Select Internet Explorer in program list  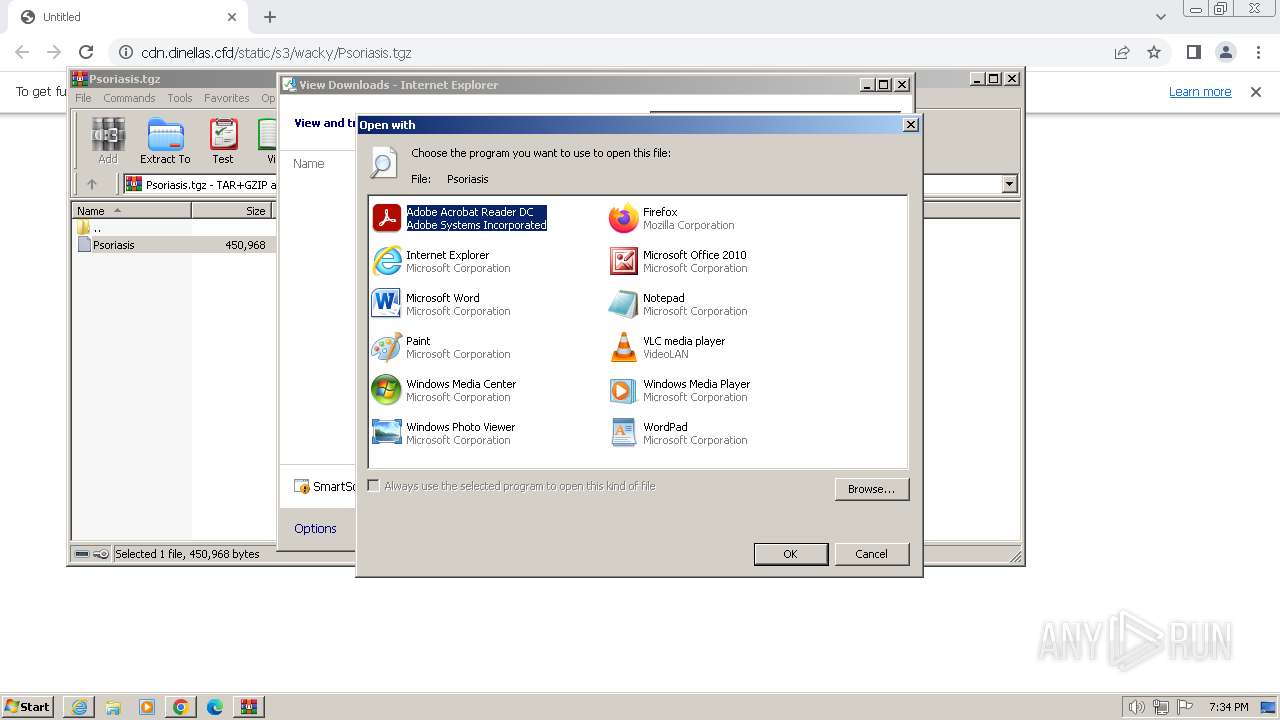[441, 261]
